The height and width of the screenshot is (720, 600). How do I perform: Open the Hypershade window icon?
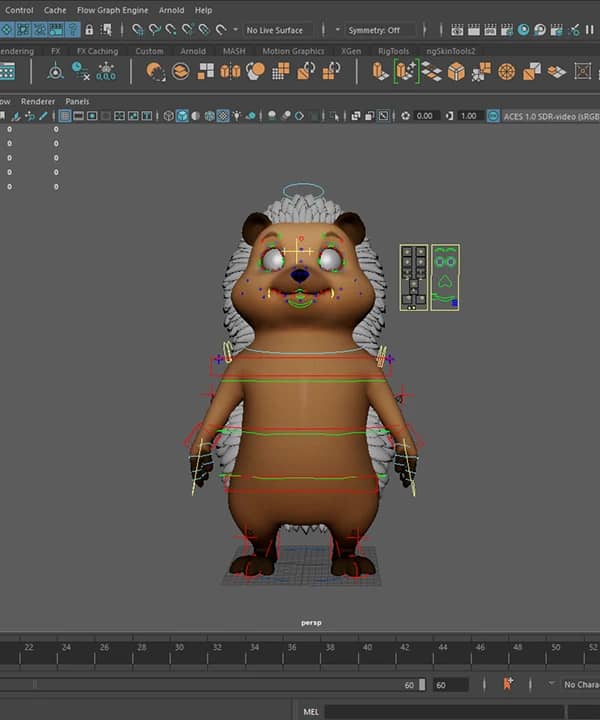[523, 30]
